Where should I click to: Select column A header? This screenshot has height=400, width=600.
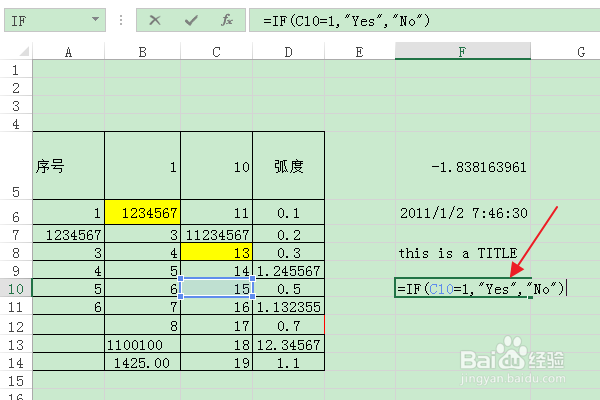(68, 52)
